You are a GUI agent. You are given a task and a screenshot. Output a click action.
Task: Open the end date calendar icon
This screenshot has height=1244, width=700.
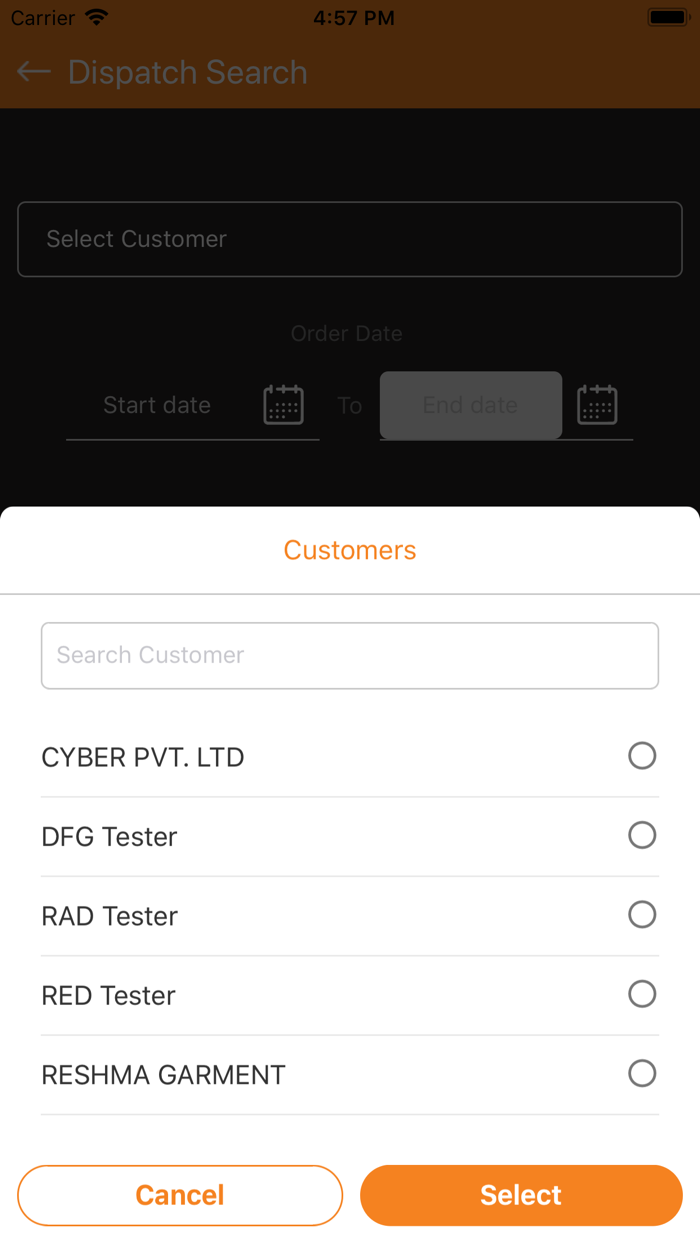[x=597, y=405]
